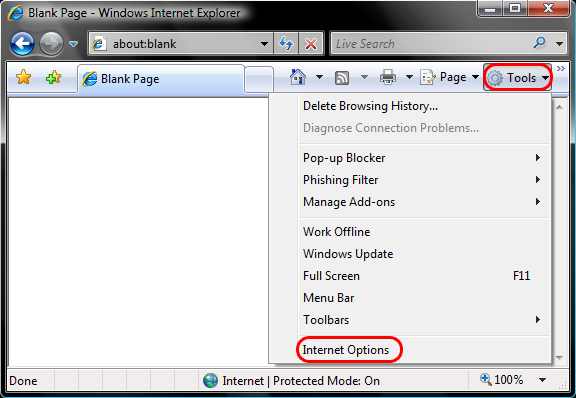Expand the zoom level dropdown arrow
The width and height of the screenshot is (576, 398).
(x=542, y=380)
